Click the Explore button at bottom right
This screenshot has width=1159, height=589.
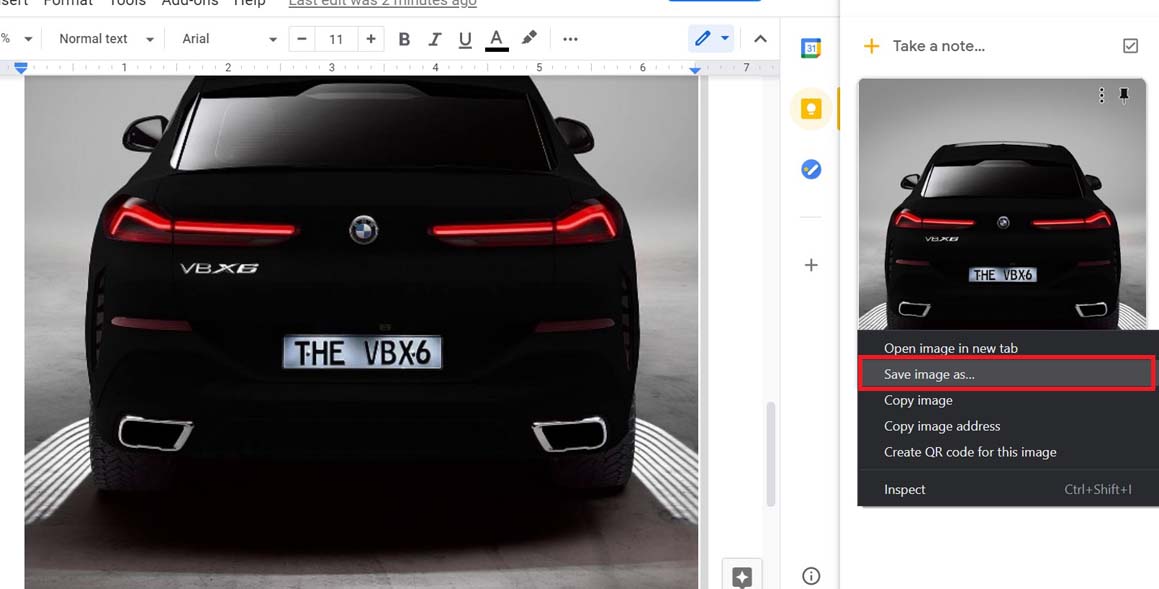741,576
